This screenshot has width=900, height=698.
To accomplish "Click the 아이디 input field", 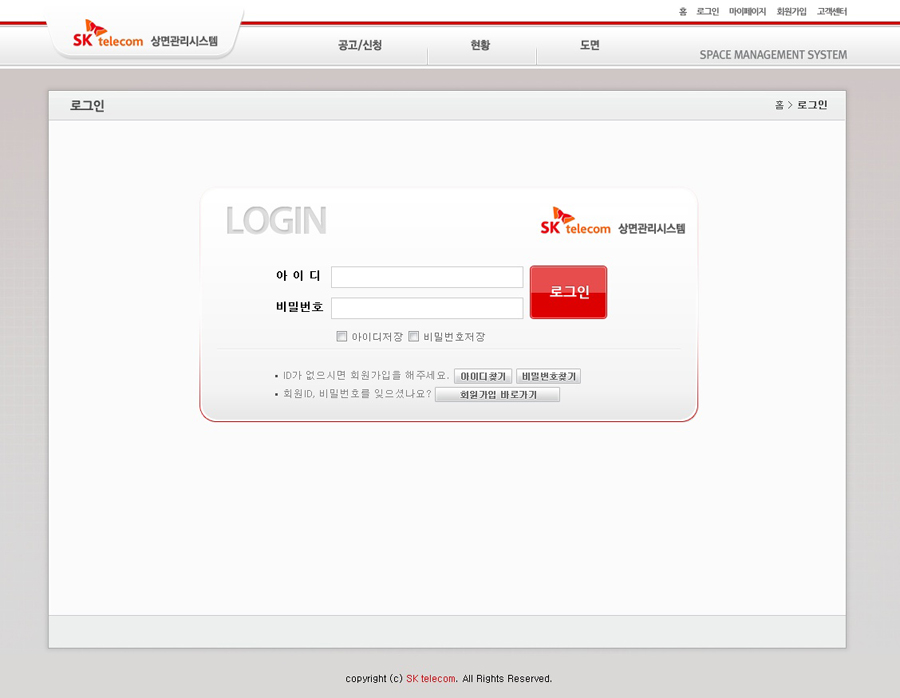I will [x=427, y=277].
